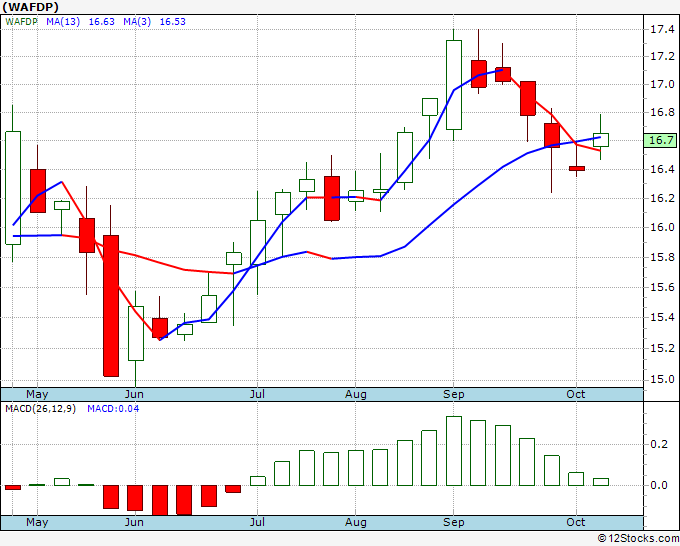Select the green WAFDP legend label
This screenshot has width=680, height=546.
[x=21, y=22]
